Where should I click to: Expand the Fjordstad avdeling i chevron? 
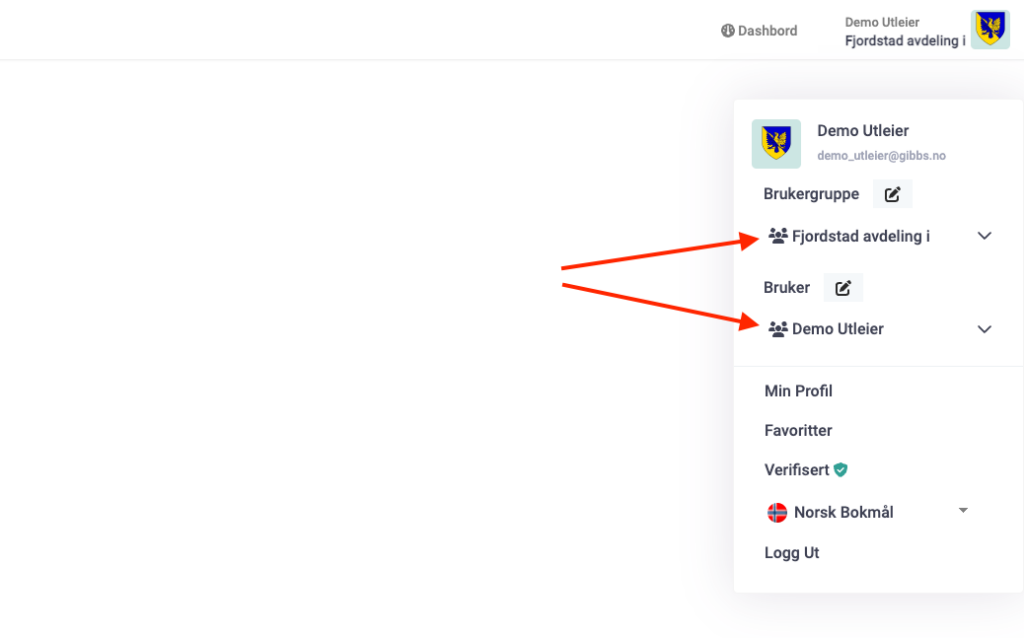click(x=984, y=236)
